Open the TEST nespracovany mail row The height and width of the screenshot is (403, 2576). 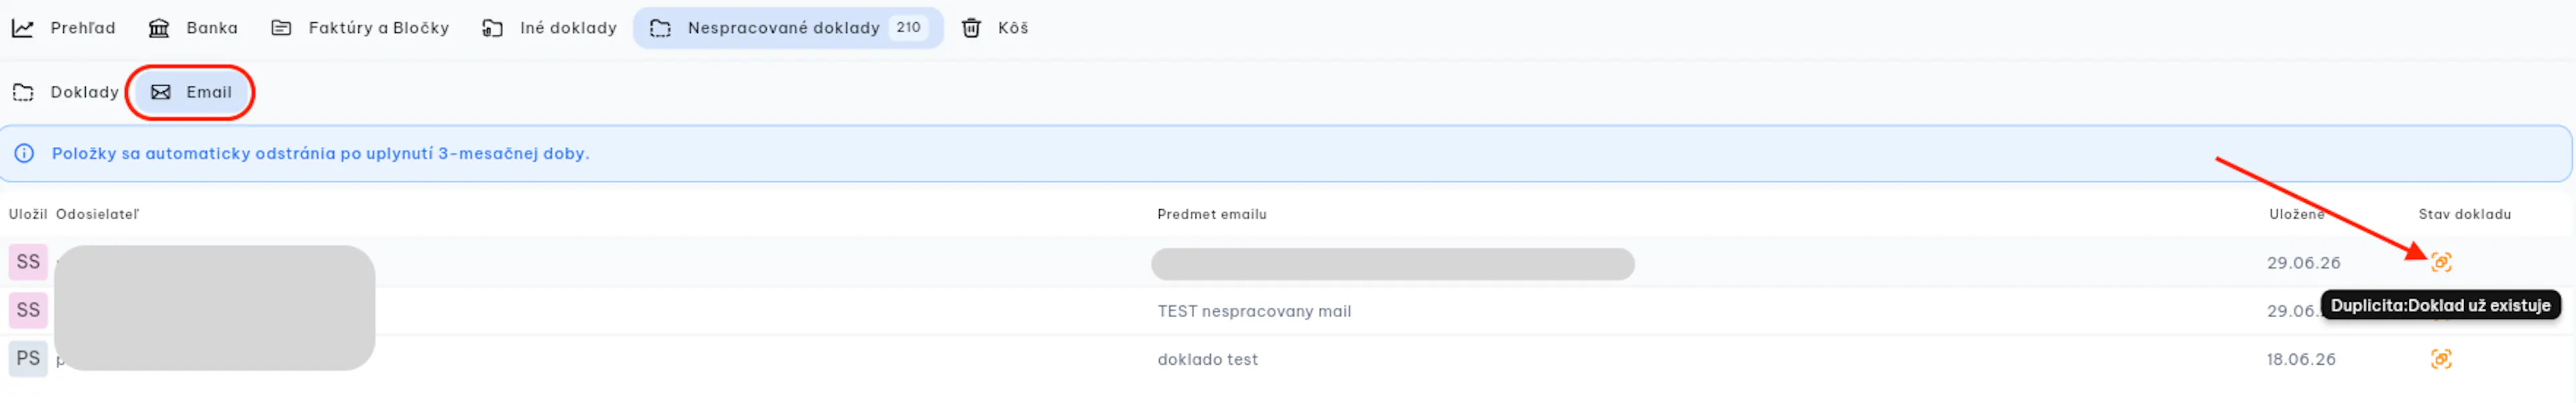pyautogui.click(x=1288, y=311)
